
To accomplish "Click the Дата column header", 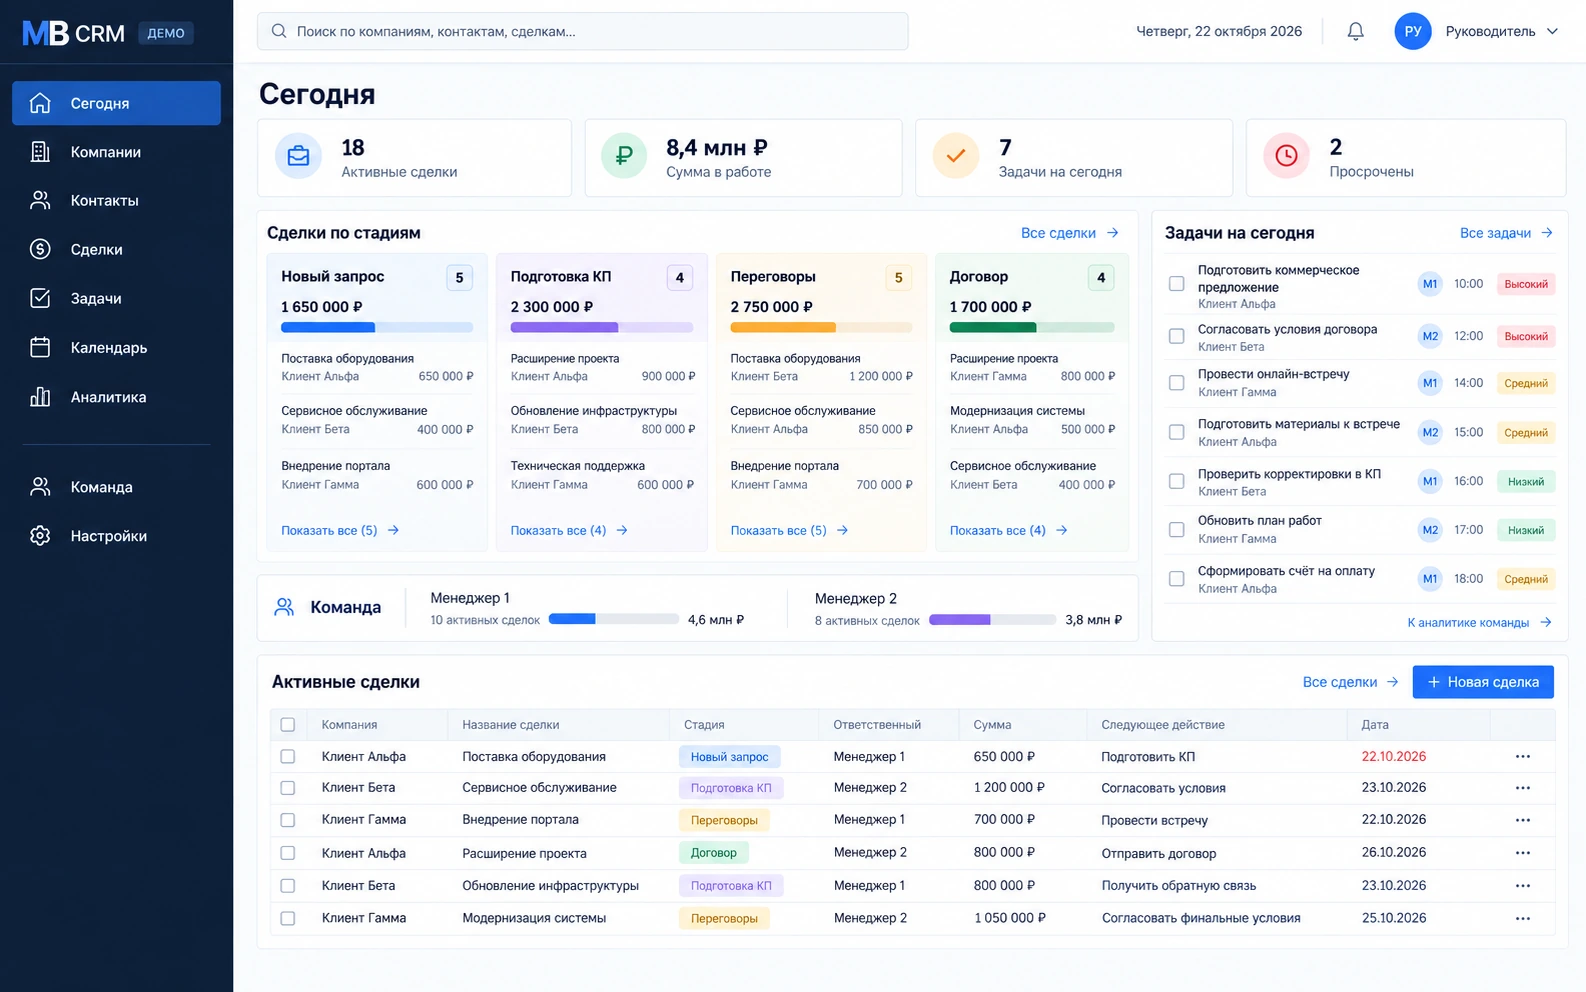I will 1375,724.
